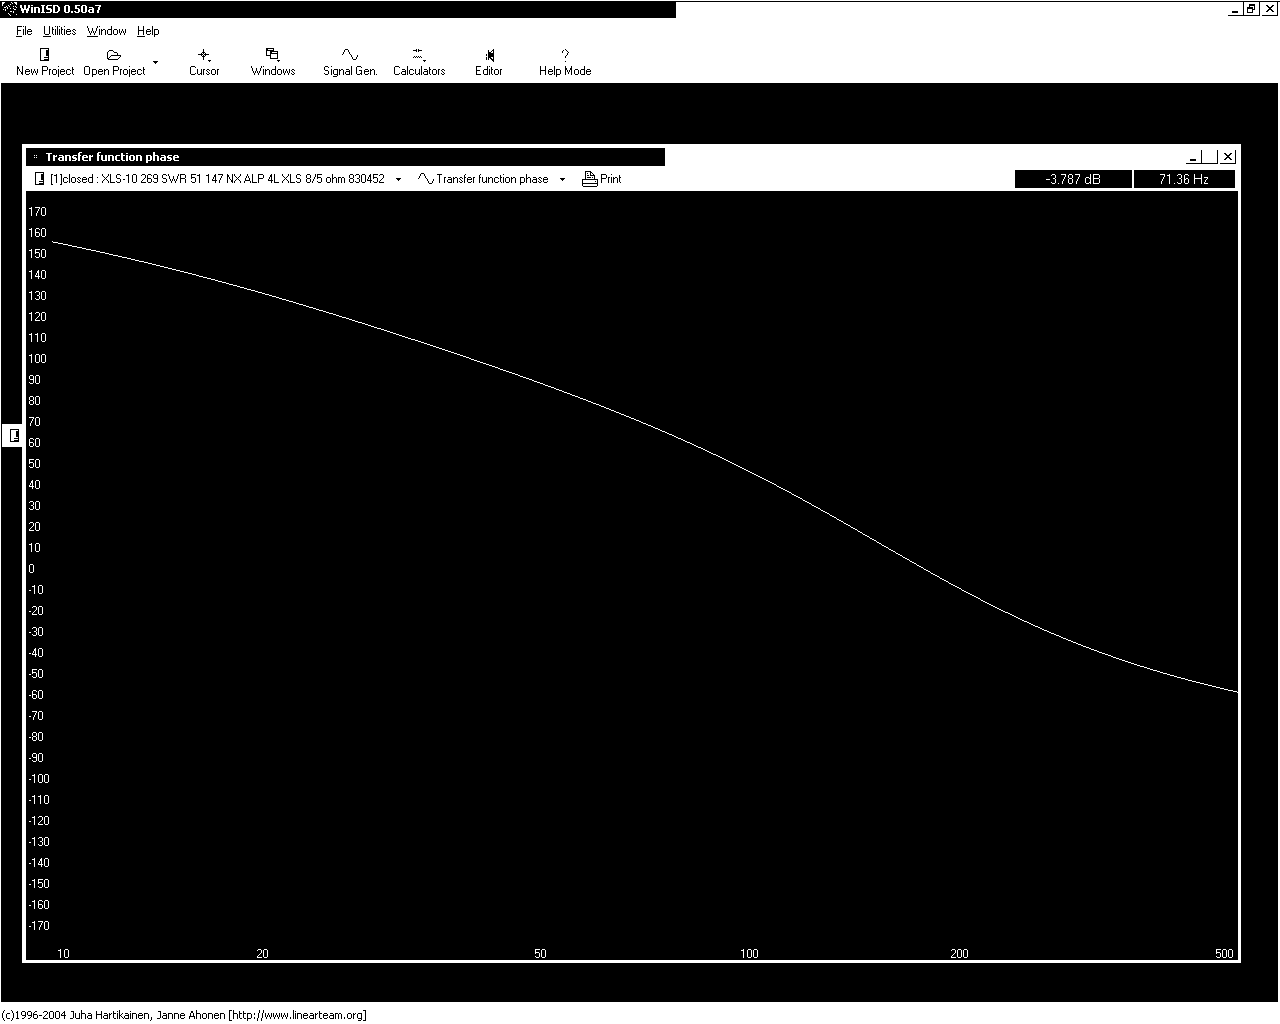Screen dimensions: 1280x1024
Task: Restore the WinISD main window size
Action: point(1251,9)
